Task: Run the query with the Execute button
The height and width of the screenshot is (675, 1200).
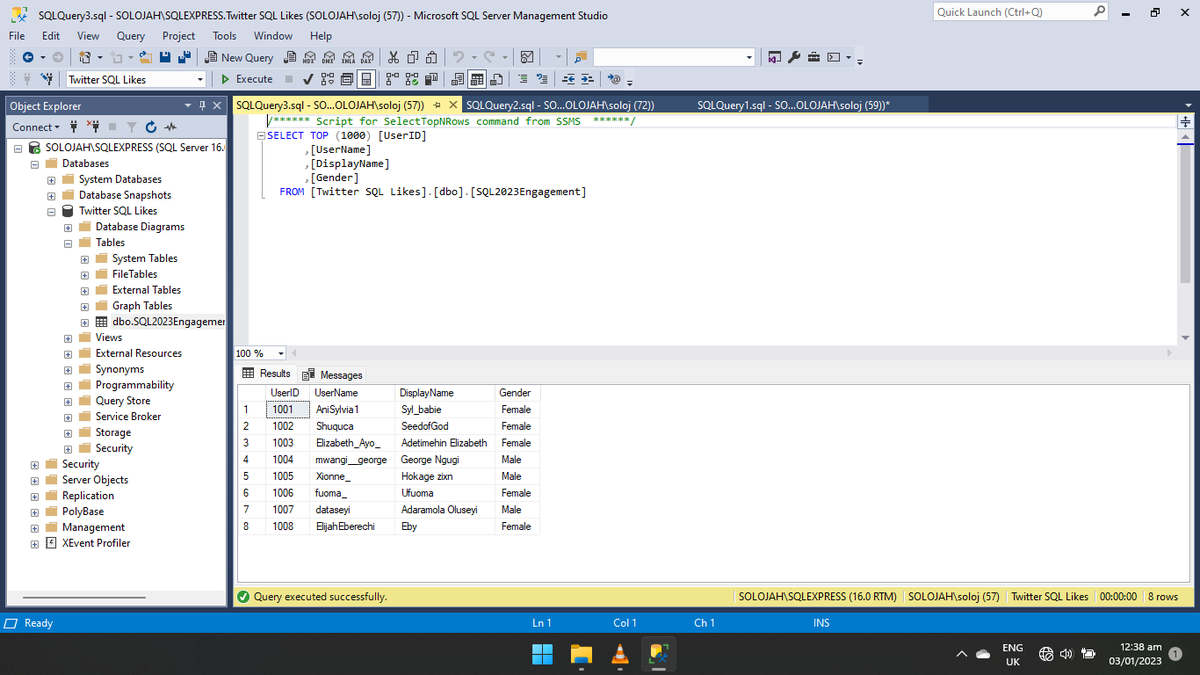Action: [x=247, y=79]
